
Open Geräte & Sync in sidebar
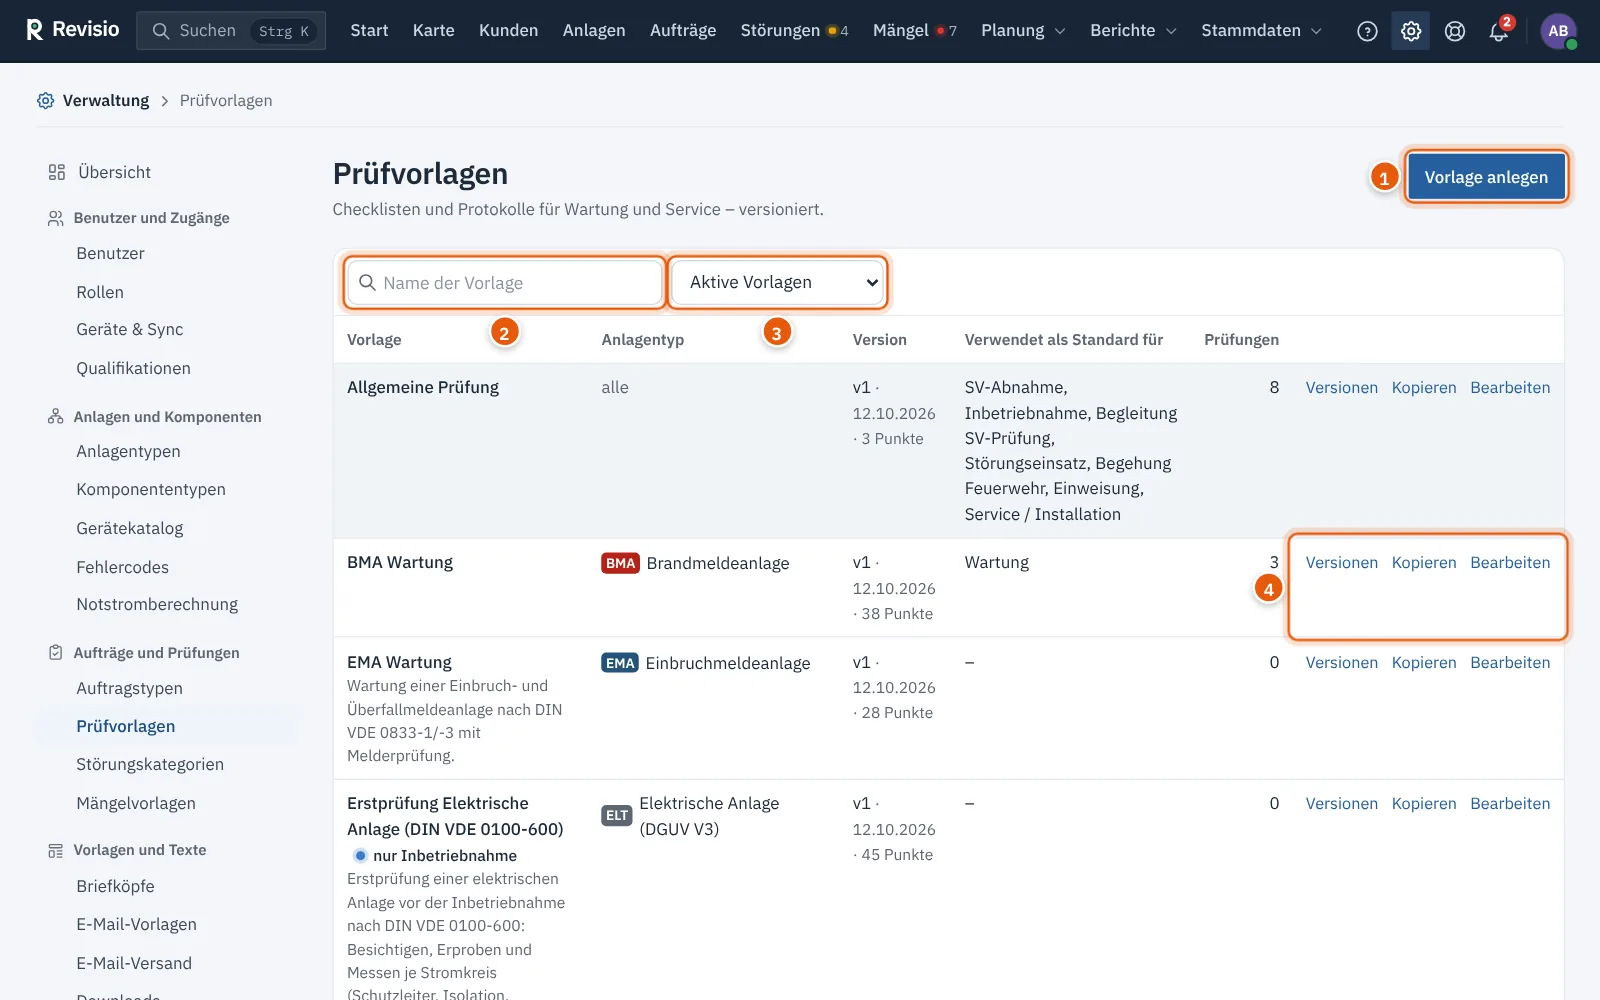pyautogui.click(x=130, y=330)
